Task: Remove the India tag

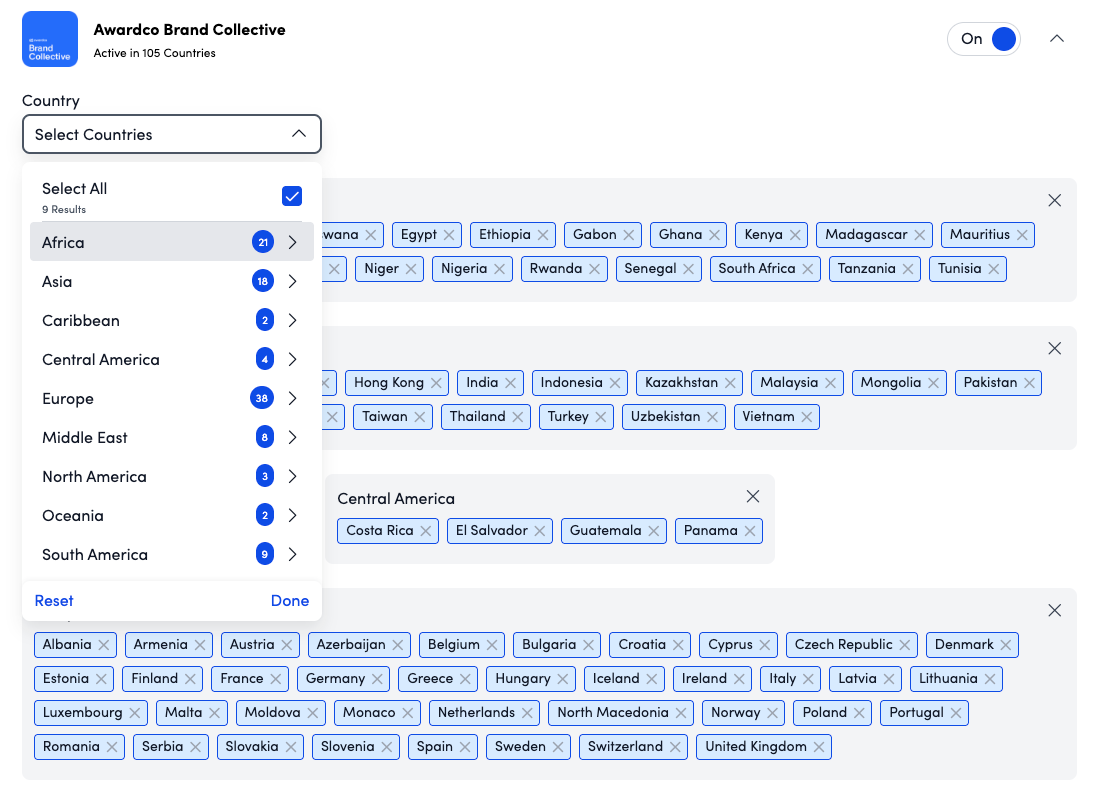Action: [511, 383]
